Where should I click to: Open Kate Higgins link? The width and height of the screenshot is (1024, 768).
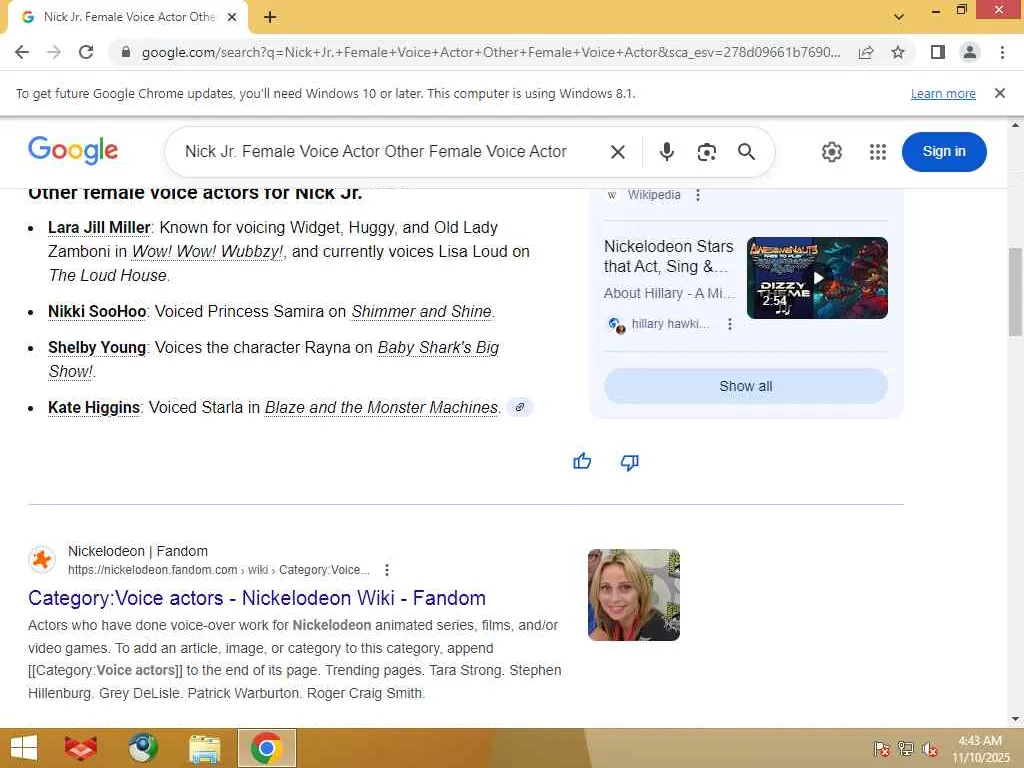click(x=94, y=408)
